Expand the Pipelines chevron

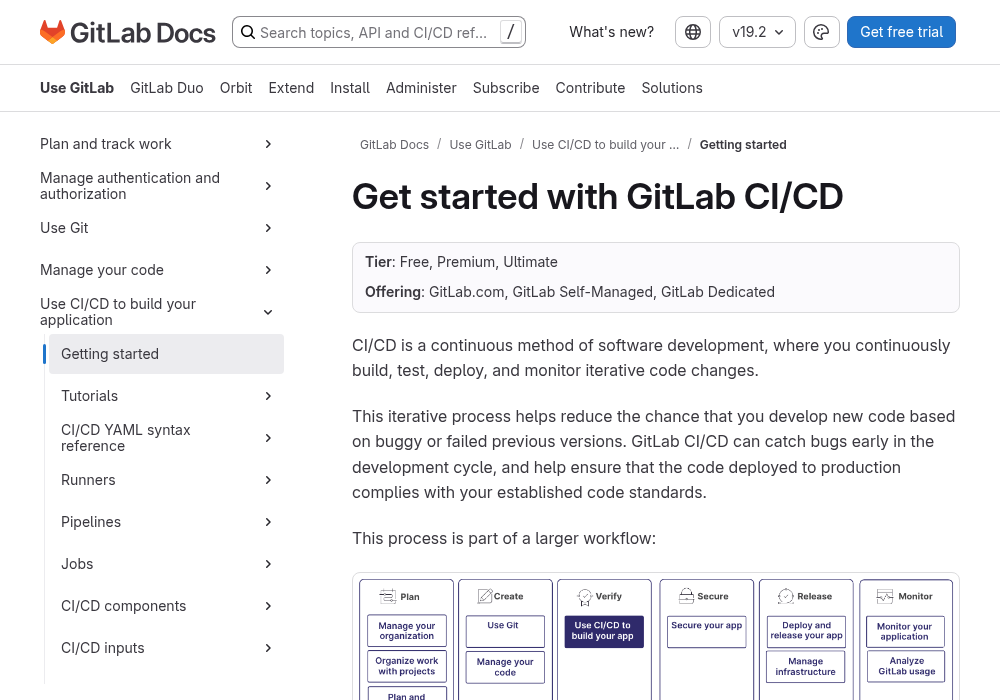268,522
